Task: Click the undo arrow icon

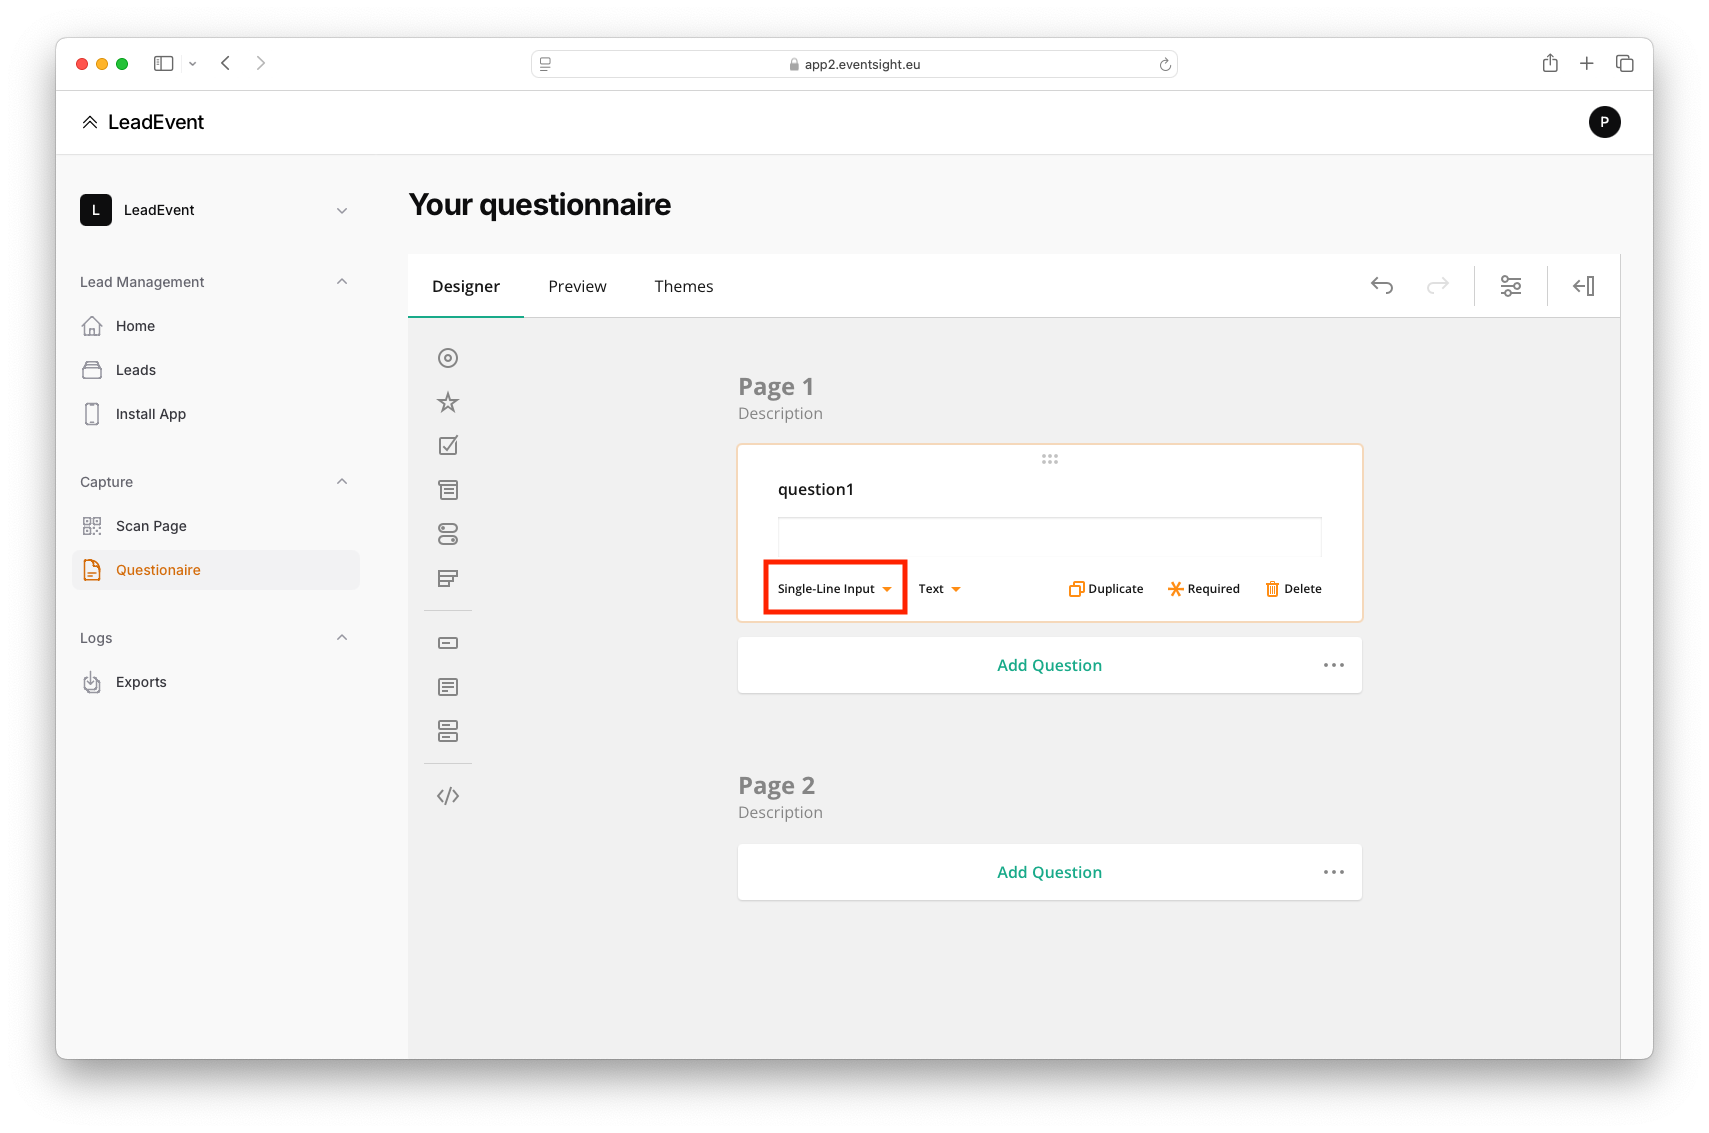Action: click(x=1382, y=286)
